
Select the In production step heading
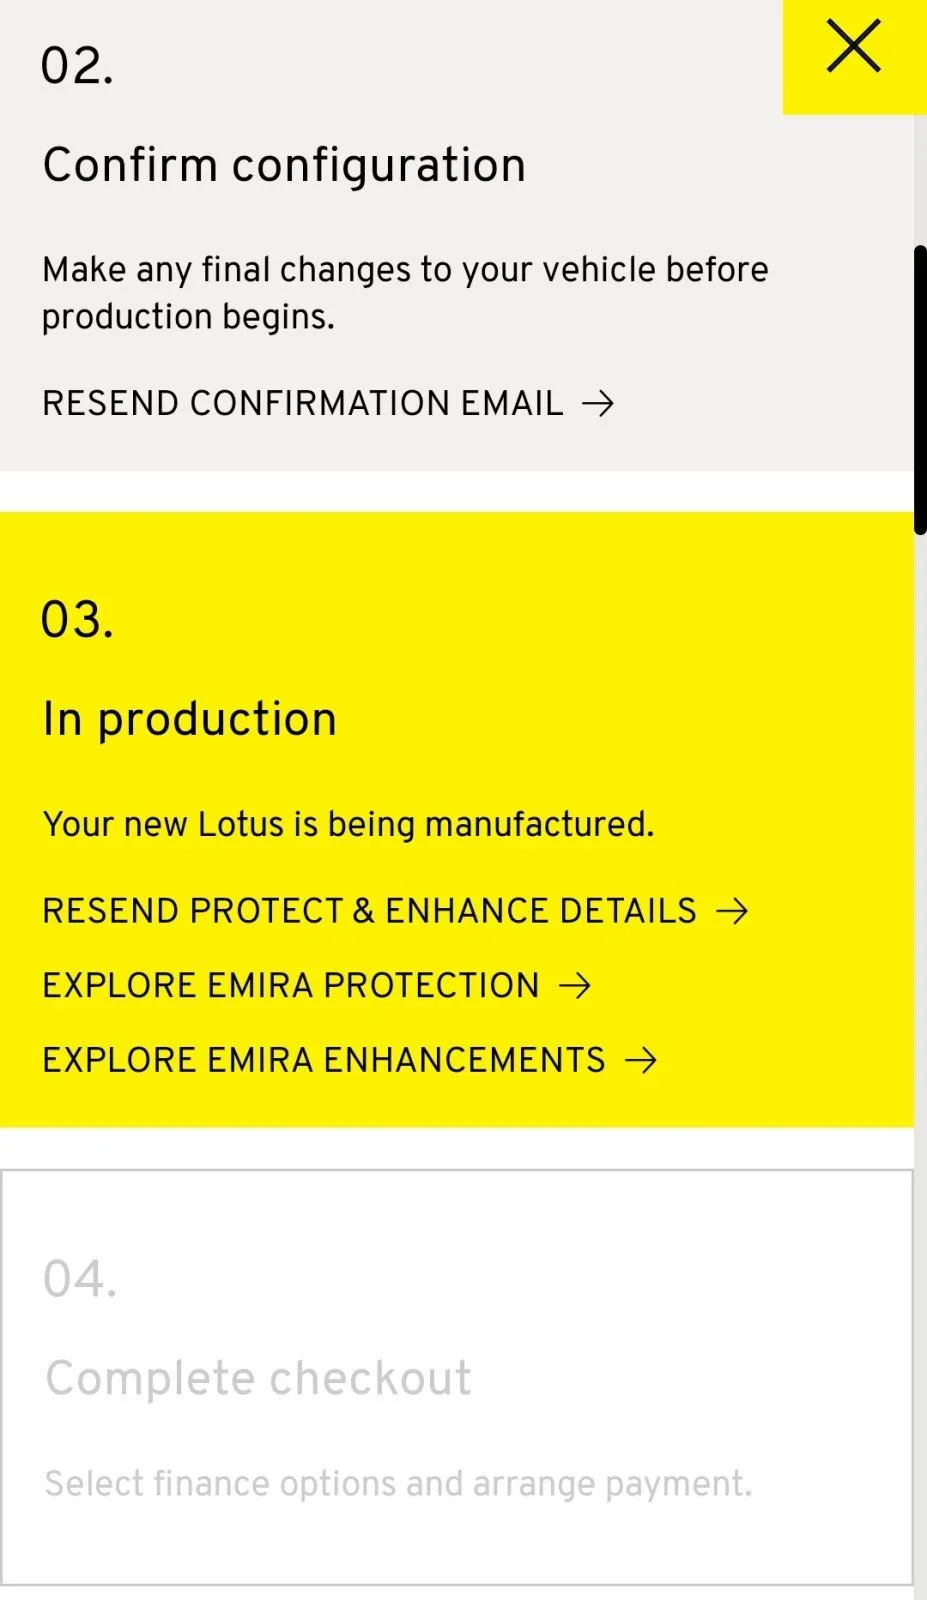190,719
